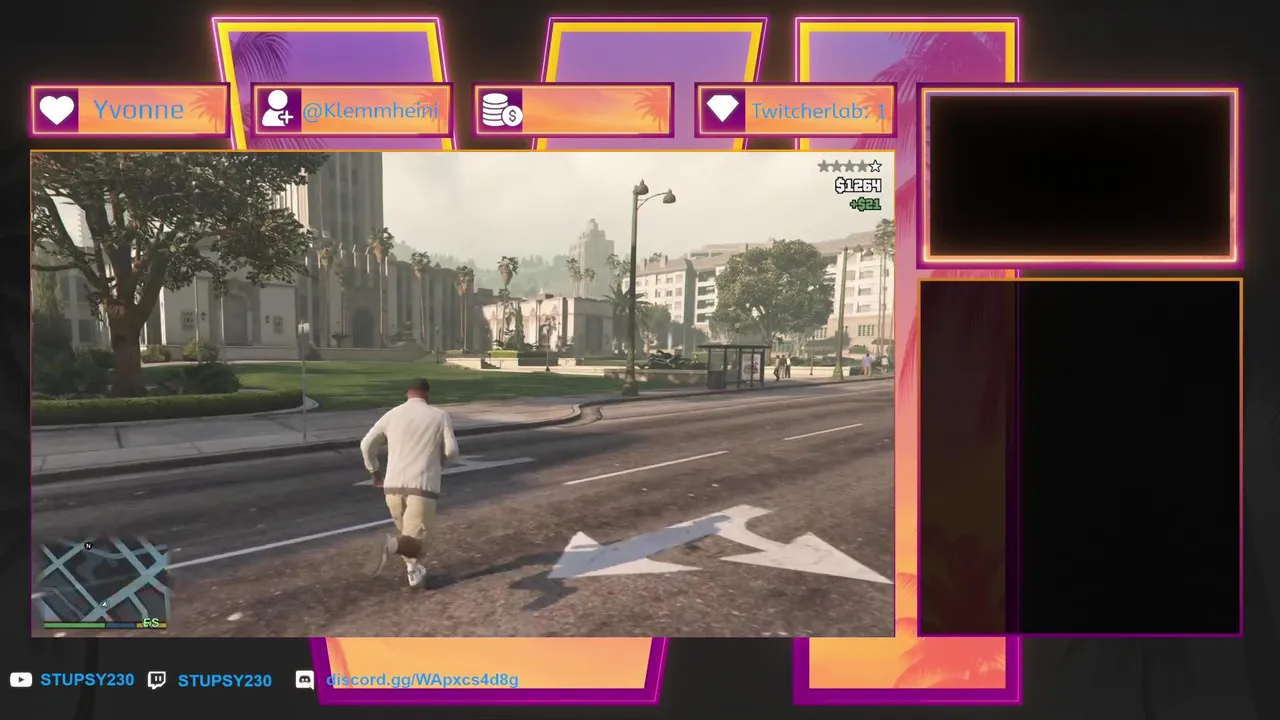
Task: Click the diamond icon beside Twitcherlab
Action: tap(722, 110)
